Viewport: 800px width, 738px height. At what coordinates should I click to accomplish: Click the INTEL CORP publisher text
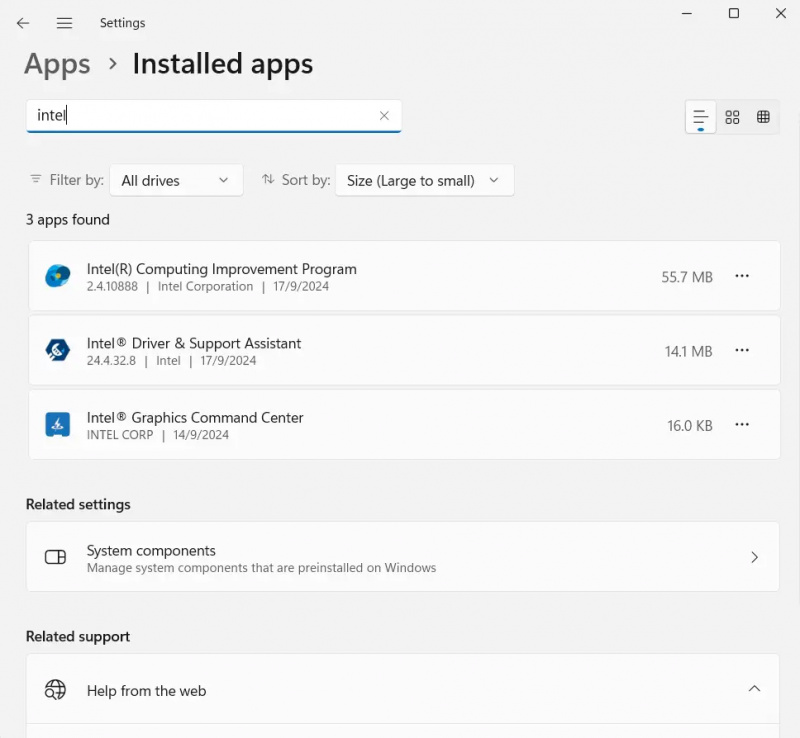pyautogui.click(x=120, y=435)
